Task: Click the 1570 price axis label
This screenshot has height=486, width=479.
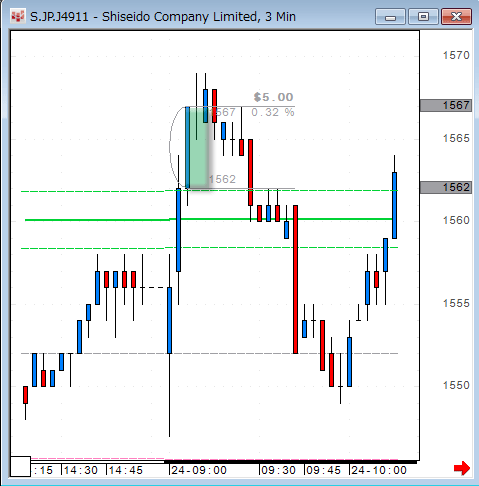Action: [456, 55]
